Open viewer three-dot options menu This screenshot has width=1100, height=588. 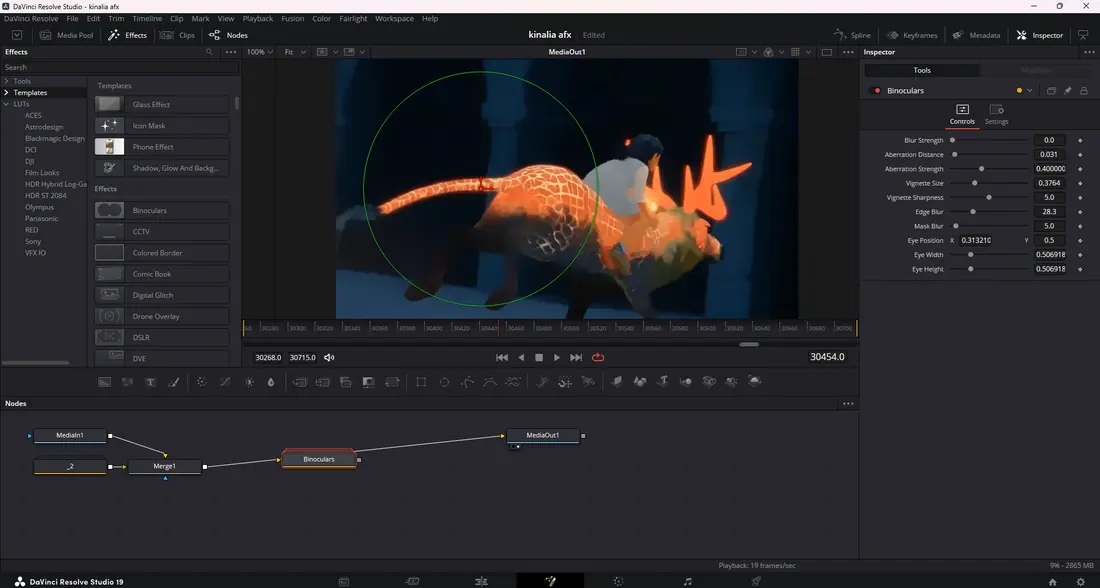click(x=848, y=52)
